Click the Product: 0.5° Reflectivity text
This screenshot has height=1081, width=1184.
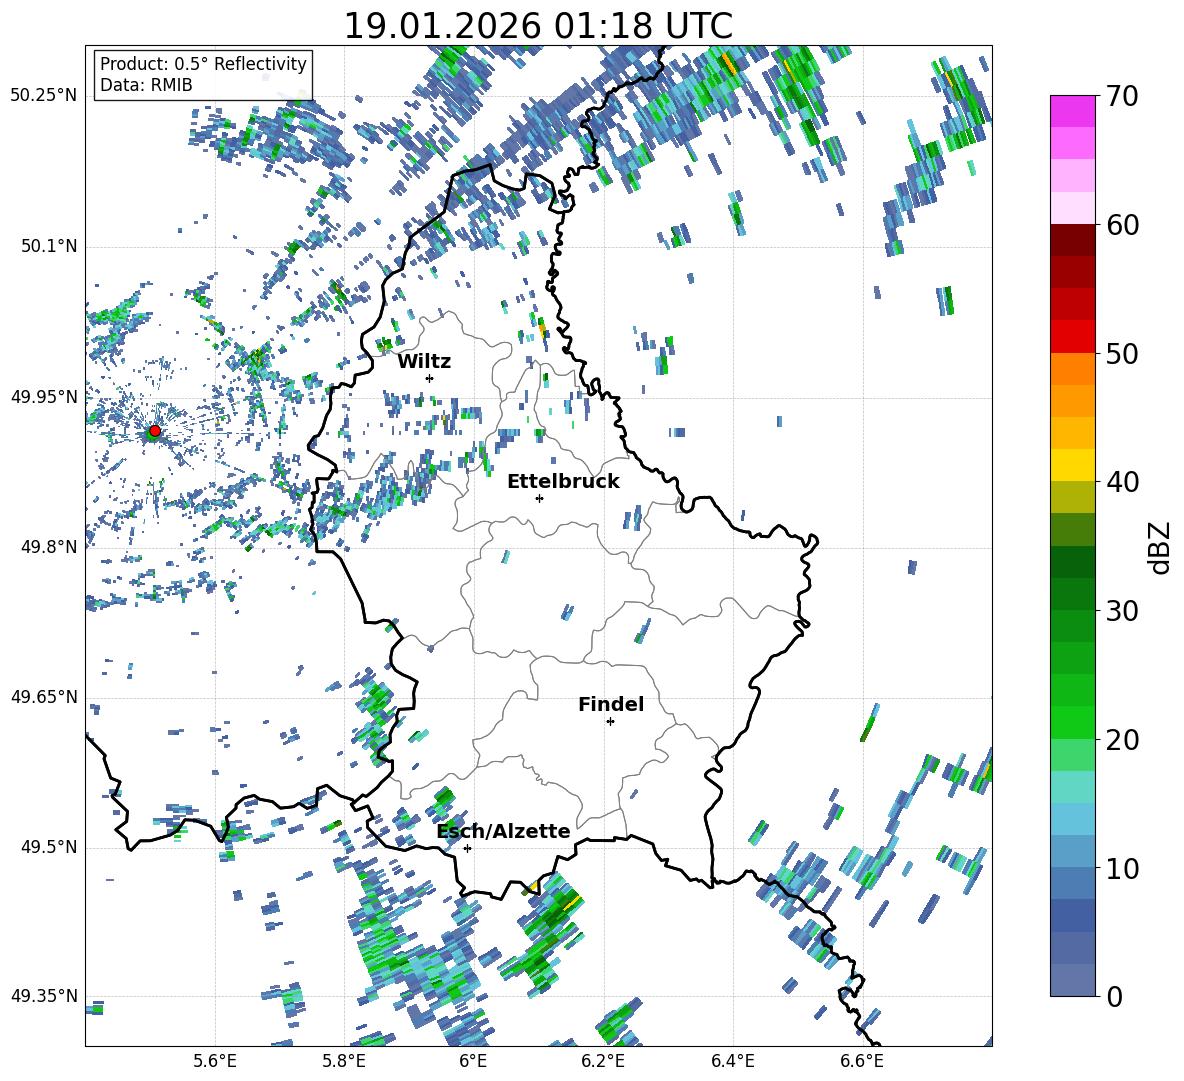coord(203,63)
